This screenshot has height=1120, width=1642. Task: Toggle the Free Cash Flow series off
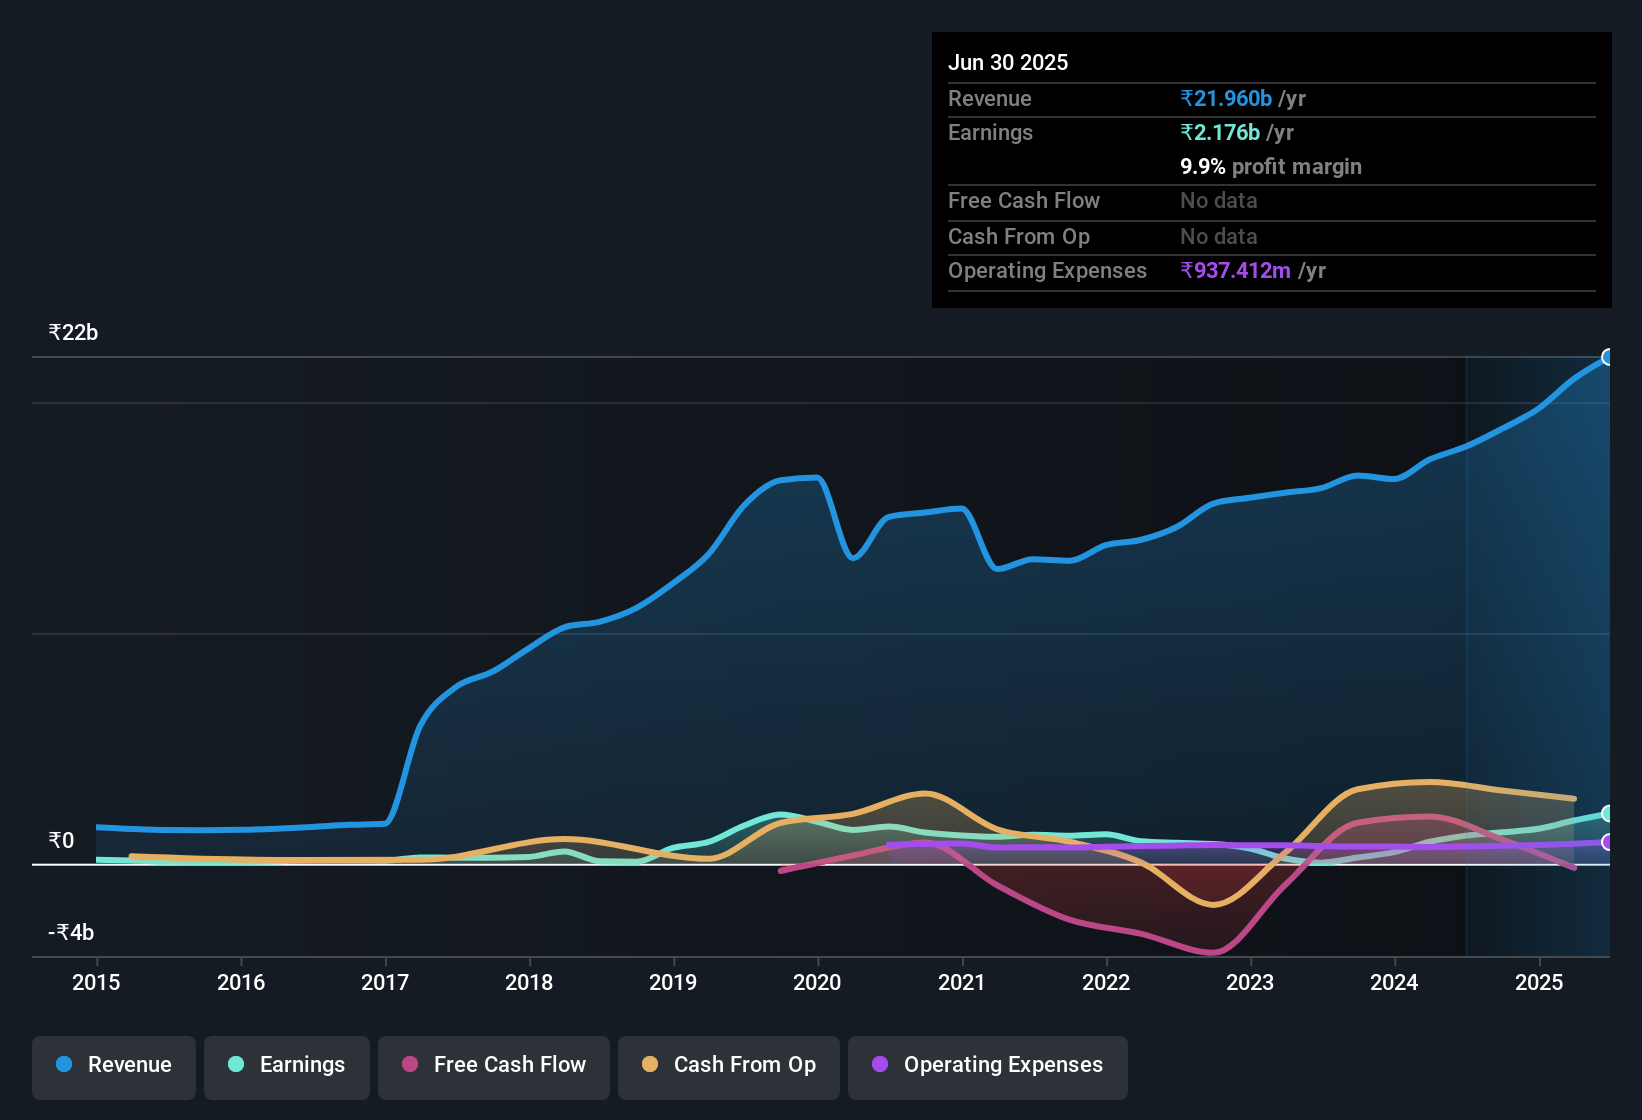point(493,1065)
